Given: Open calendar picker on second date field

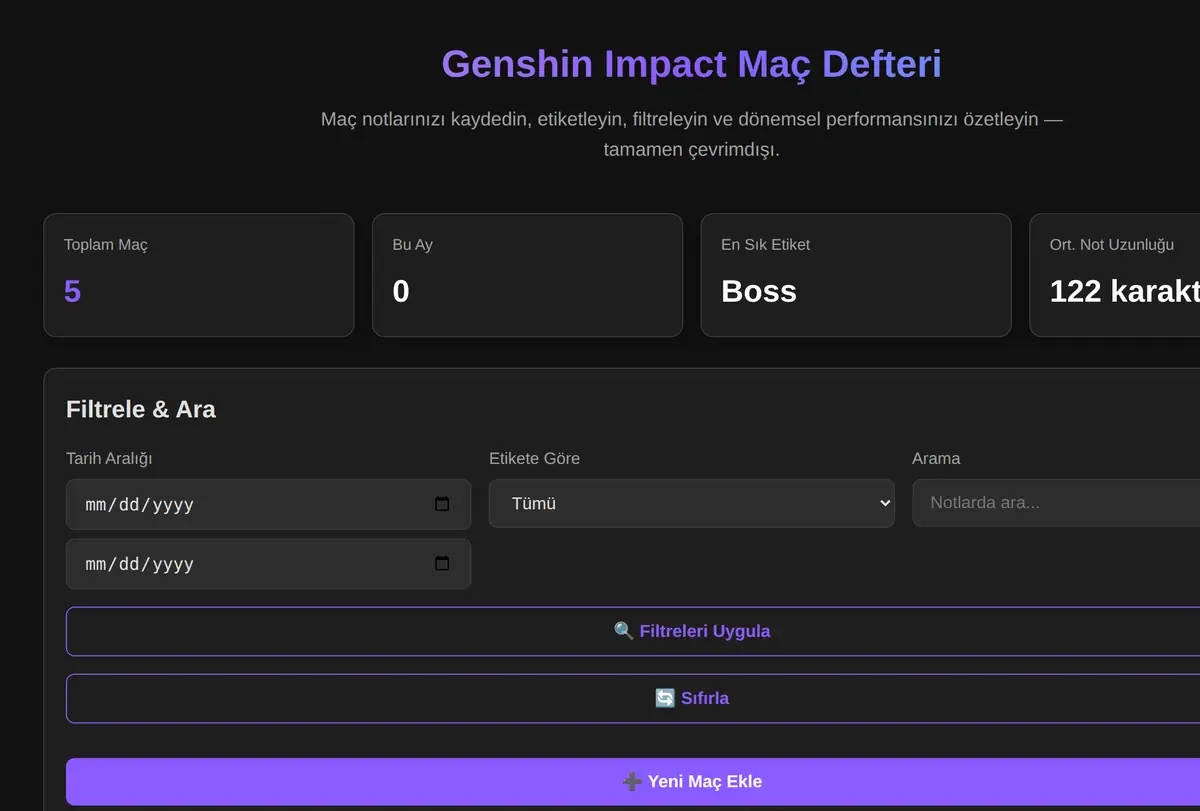Looking at the screenshot, I should tap(442, 564).
